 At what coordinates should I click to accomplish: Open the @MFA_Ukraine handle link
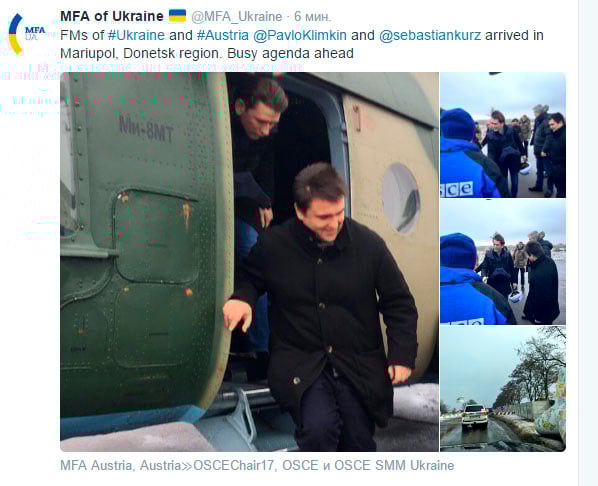[x=236, y=17]
